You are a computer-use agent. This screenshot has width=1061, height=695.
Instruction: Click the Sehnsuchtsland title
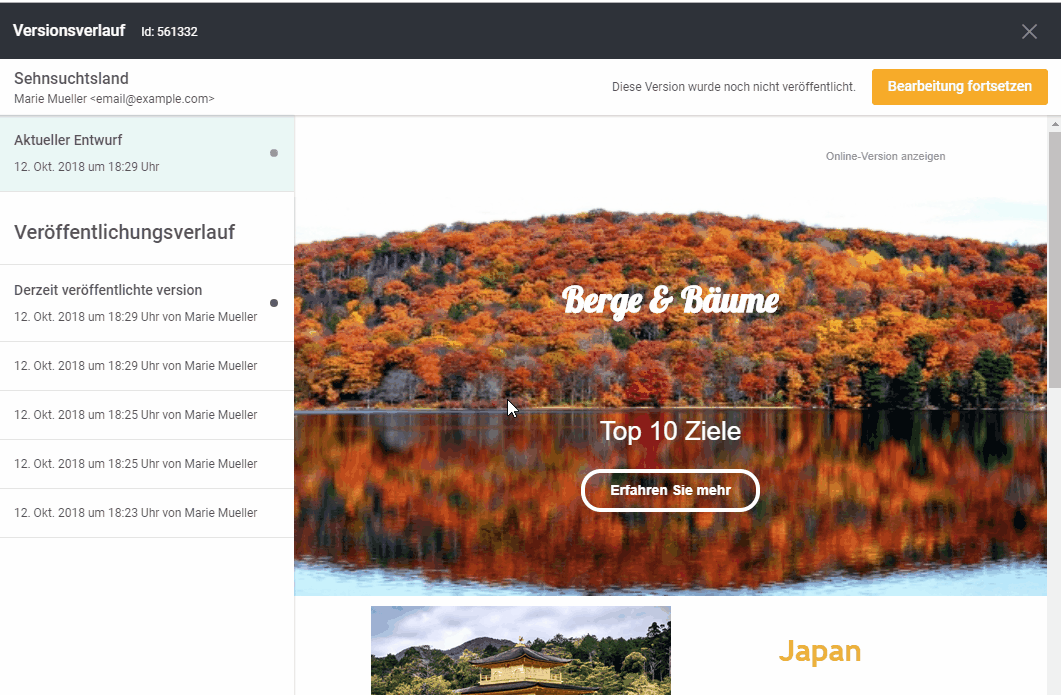pyautogui.click(x=71, y=79)
